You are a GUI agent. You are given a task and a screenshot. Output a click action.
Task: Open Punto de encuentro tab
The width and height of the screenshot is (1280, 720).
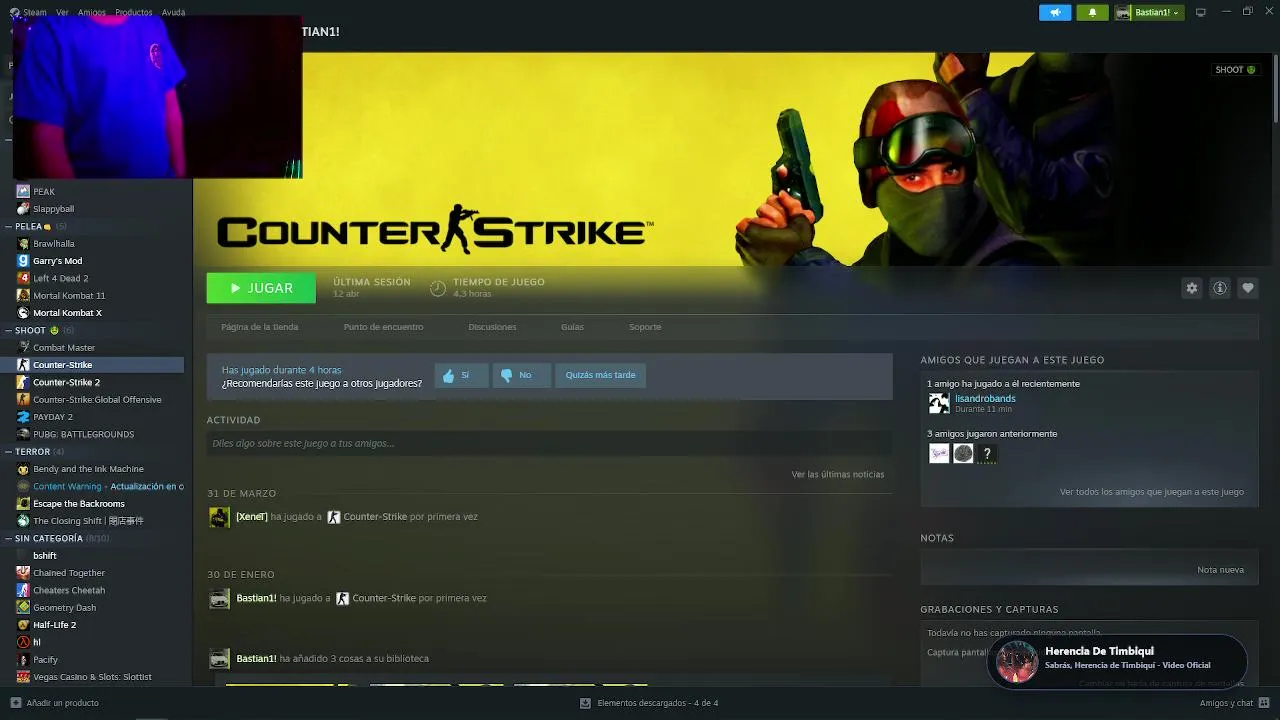pyautogui.click(x=383, y=327)
